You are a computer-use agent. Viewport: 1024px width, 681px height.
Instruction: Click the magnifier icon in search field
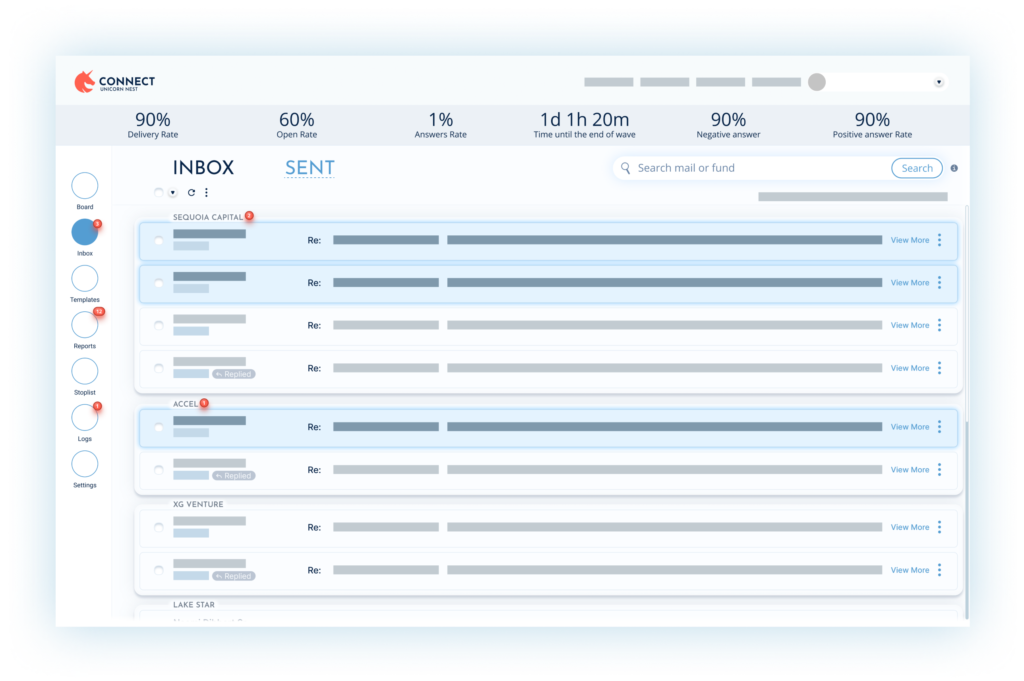[626, 168]
